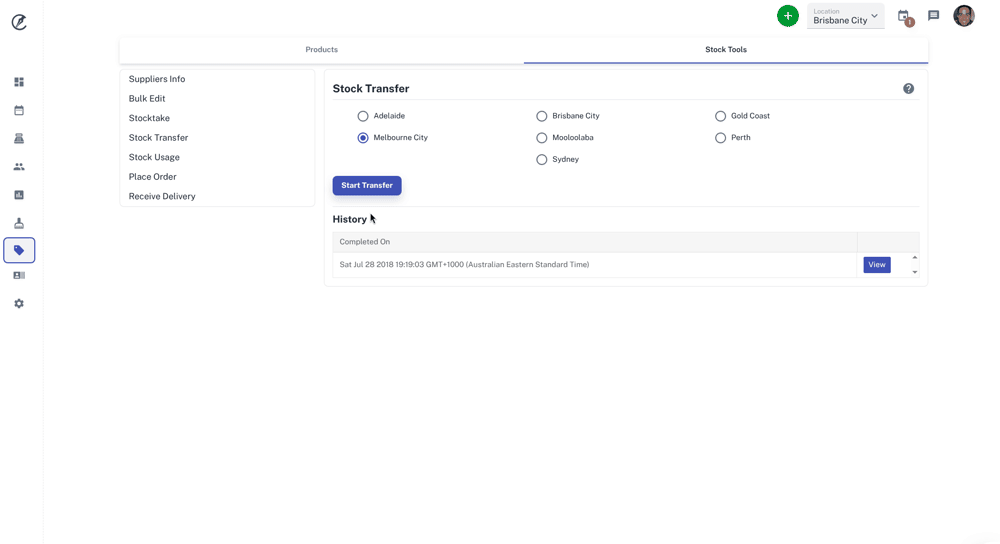Choose the Sydney location radio option
1000x544 pixels.
click(x=542, y=160)
